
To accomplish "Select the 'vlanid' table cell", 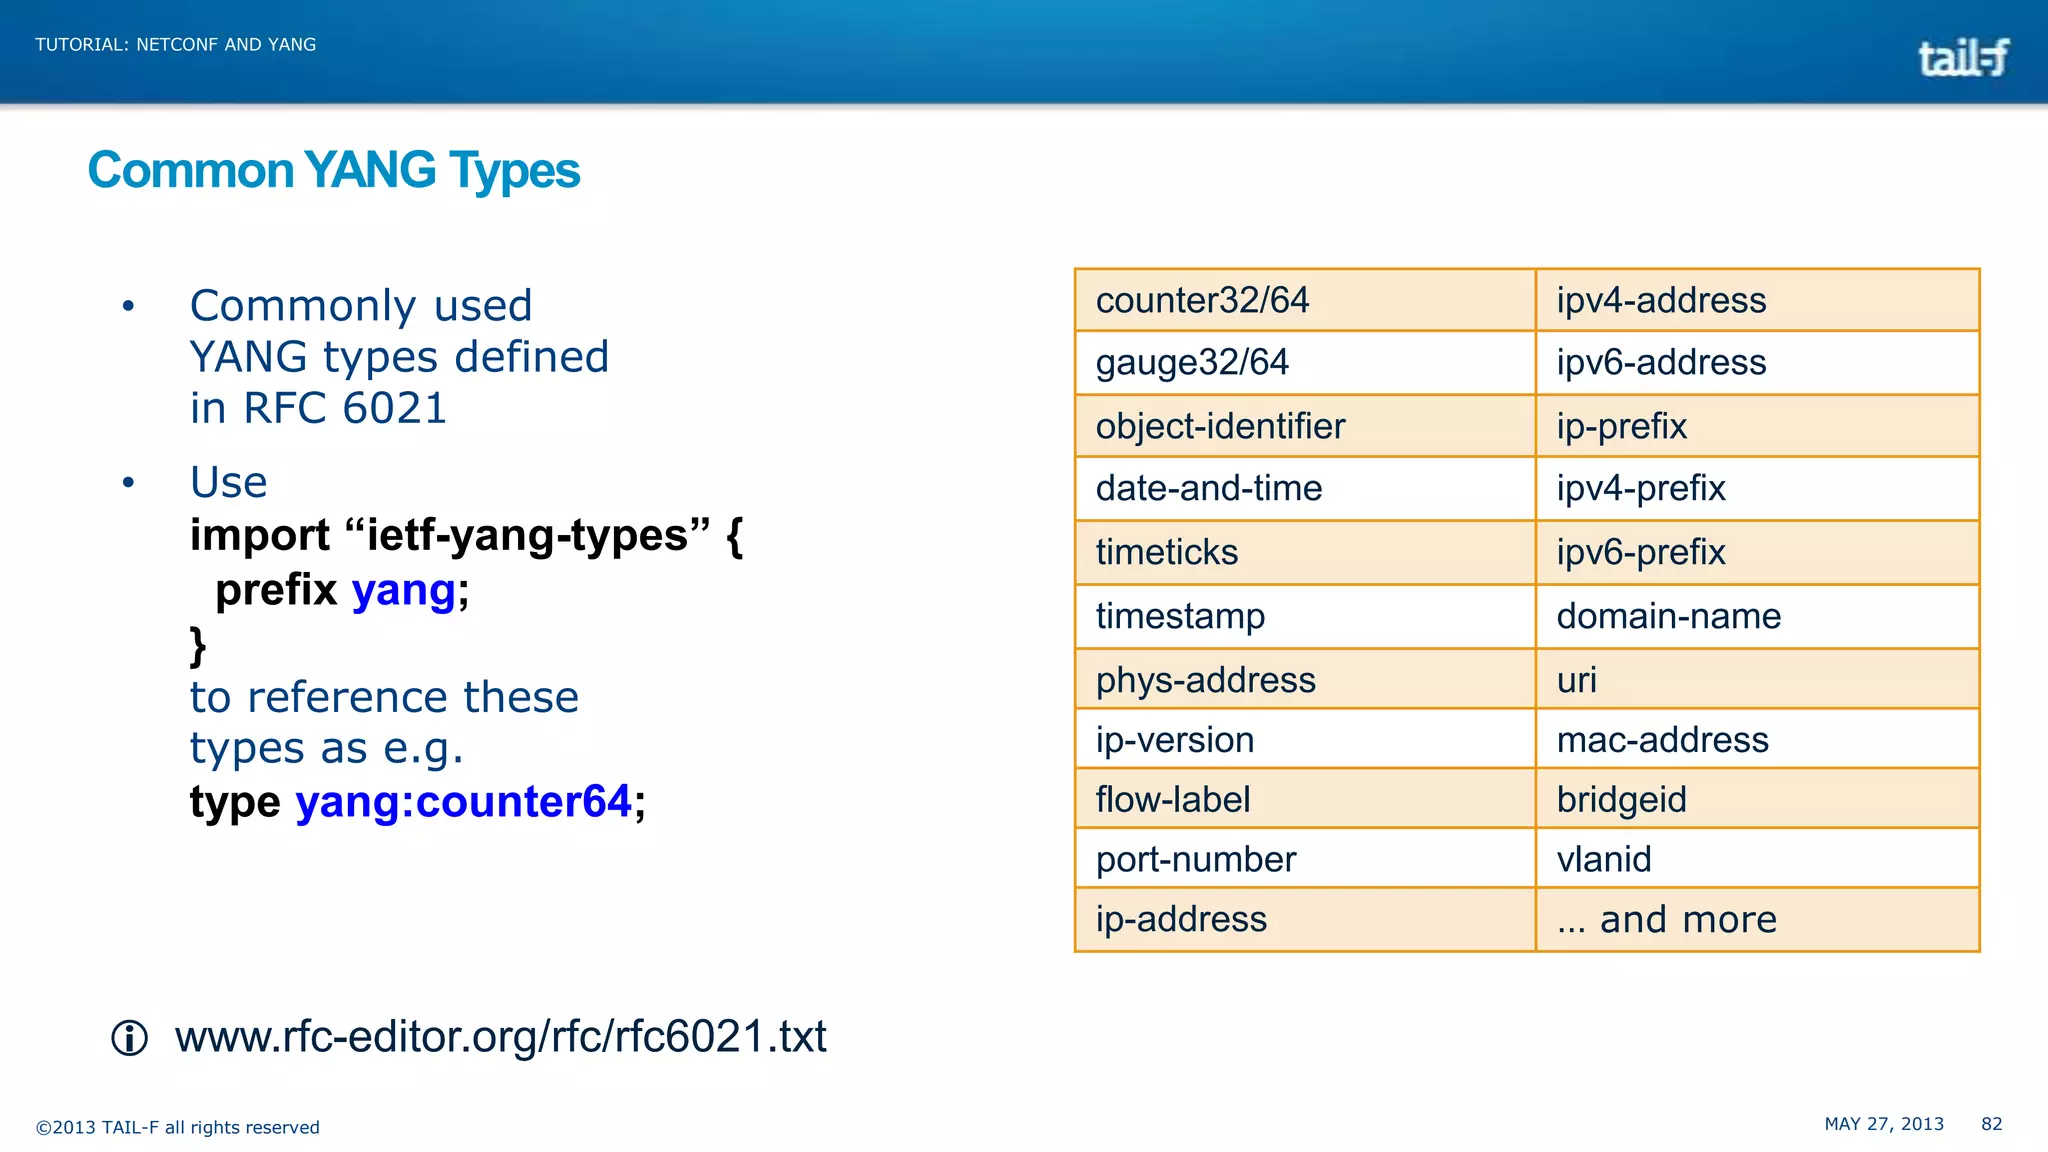I will [1758, 858].
